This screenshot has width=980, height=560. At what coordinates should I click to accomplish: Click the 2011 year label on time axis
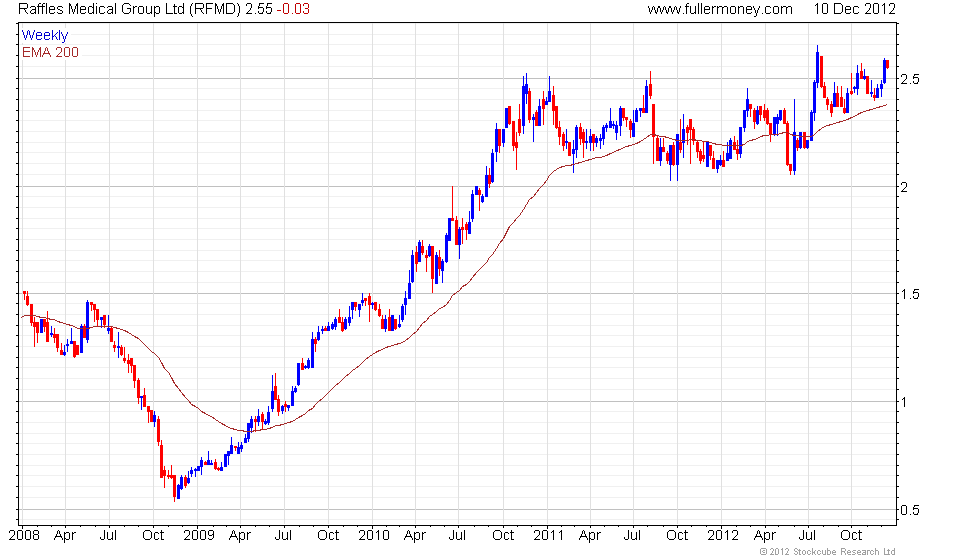pyautogui.click(x=548, y=535)
